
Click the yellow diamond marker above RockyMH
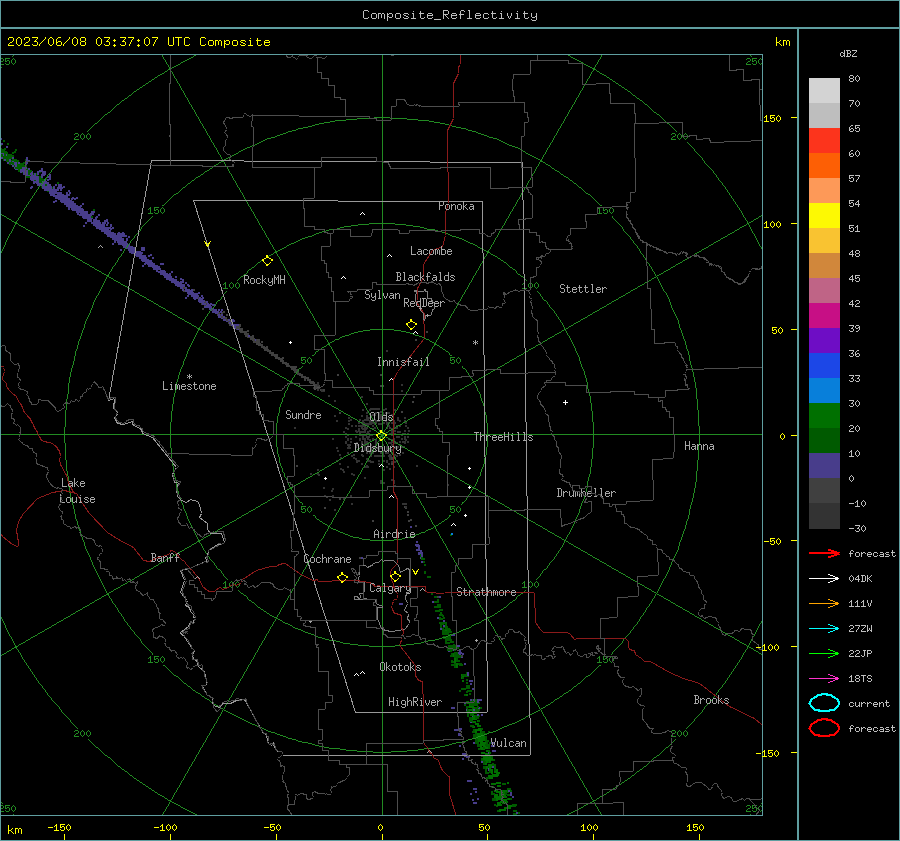[267, 261]
